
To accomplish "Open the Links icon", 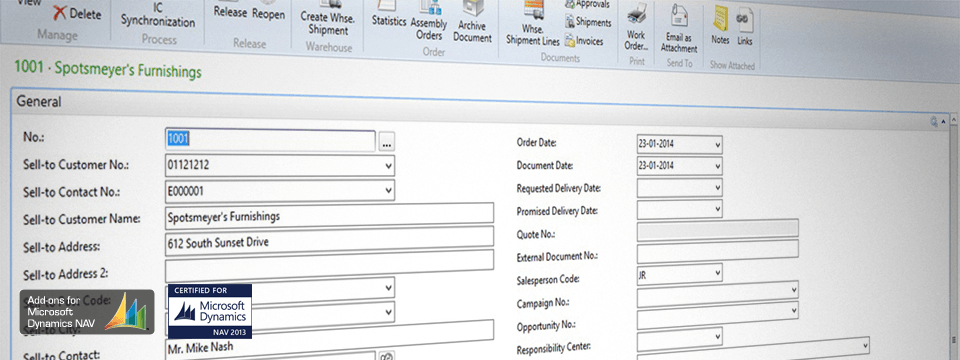I will [x=744, y=27].
